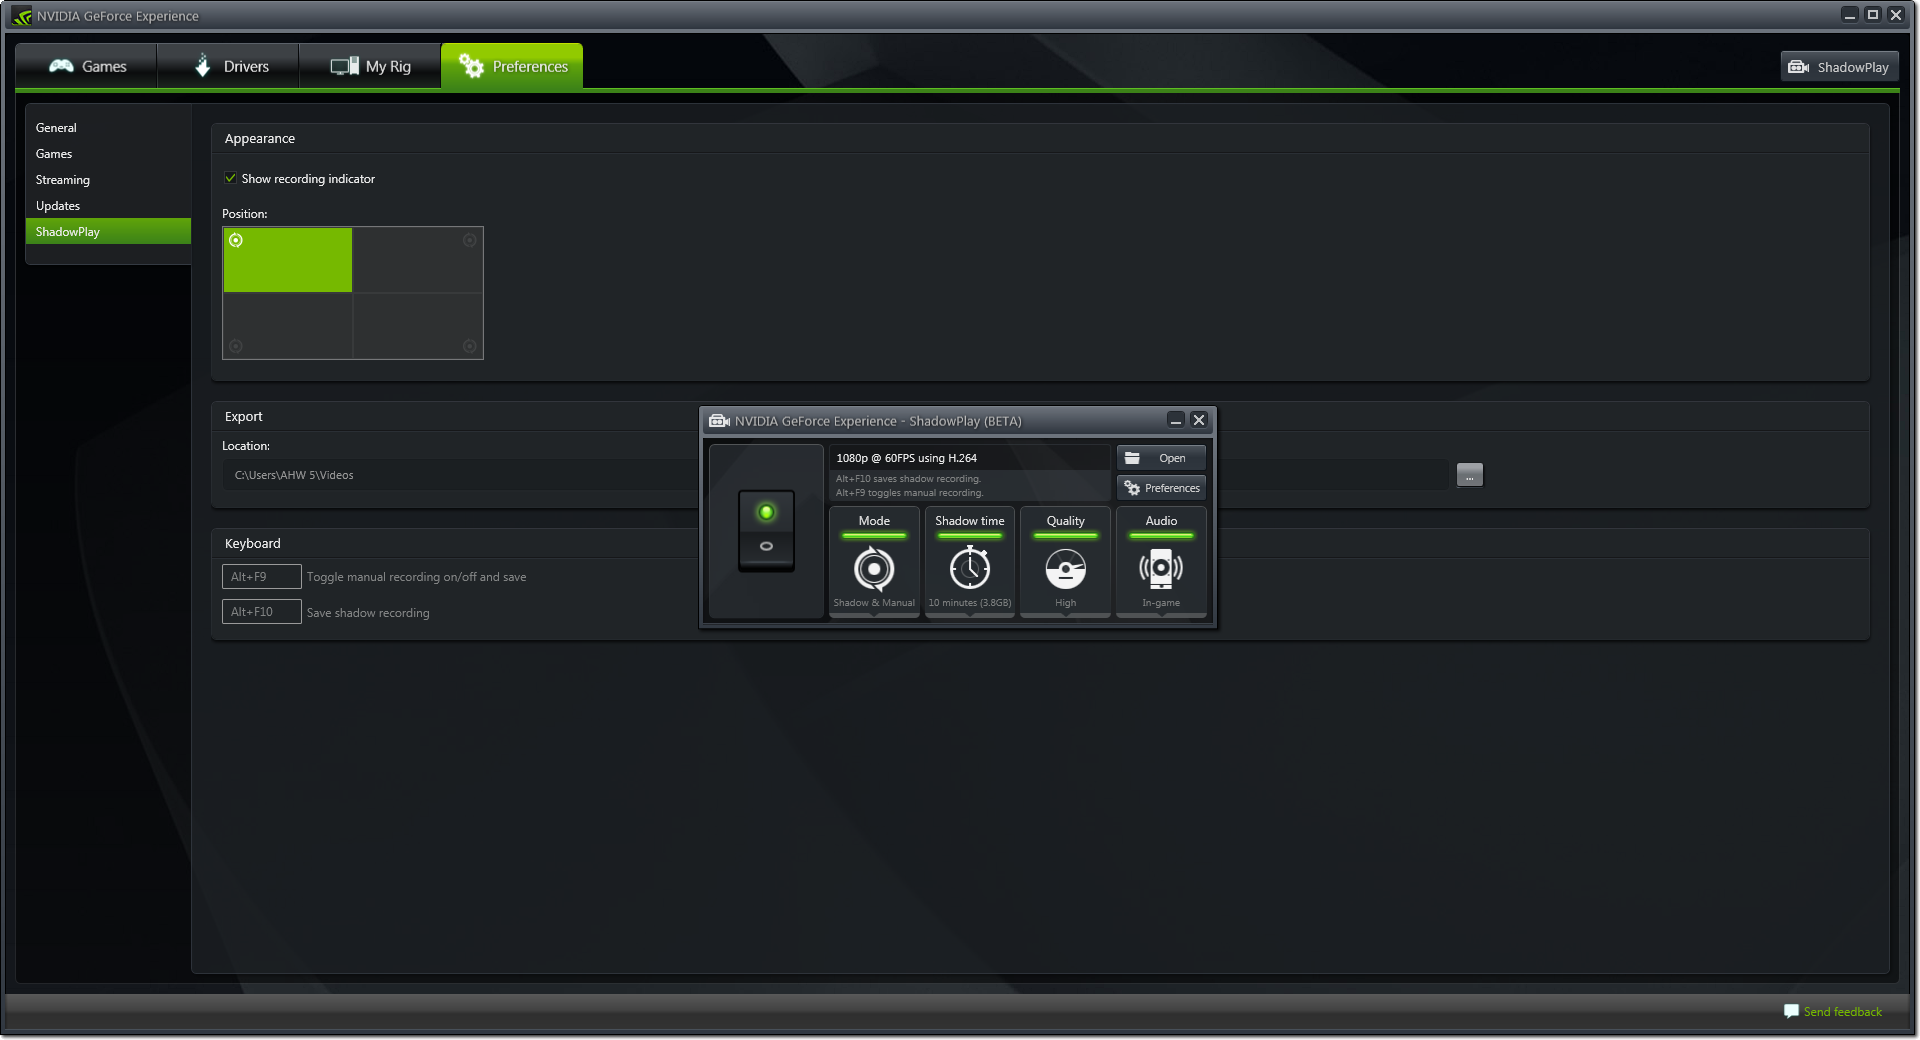
Task: Maximize the GeForce Experience main window
Action: (x=1873, y=14)
